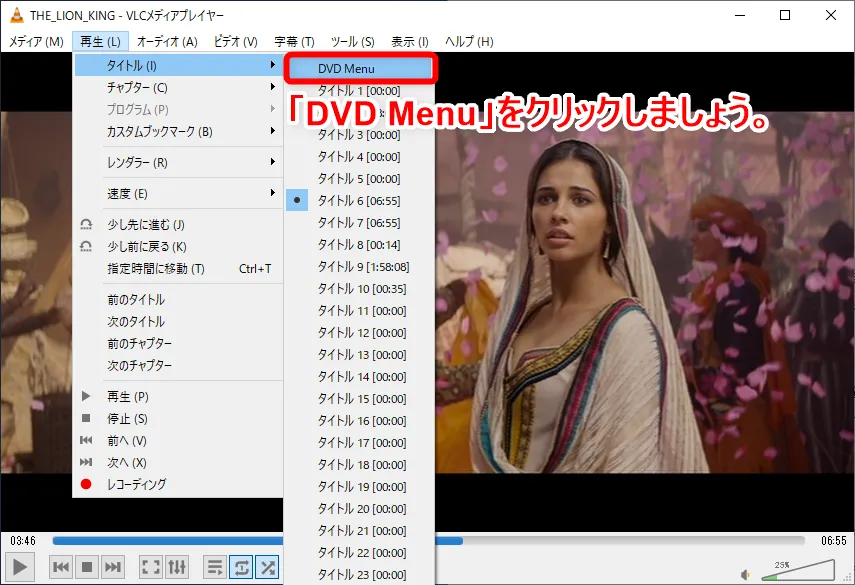Select タイトル 20 [00:00]

359,509
